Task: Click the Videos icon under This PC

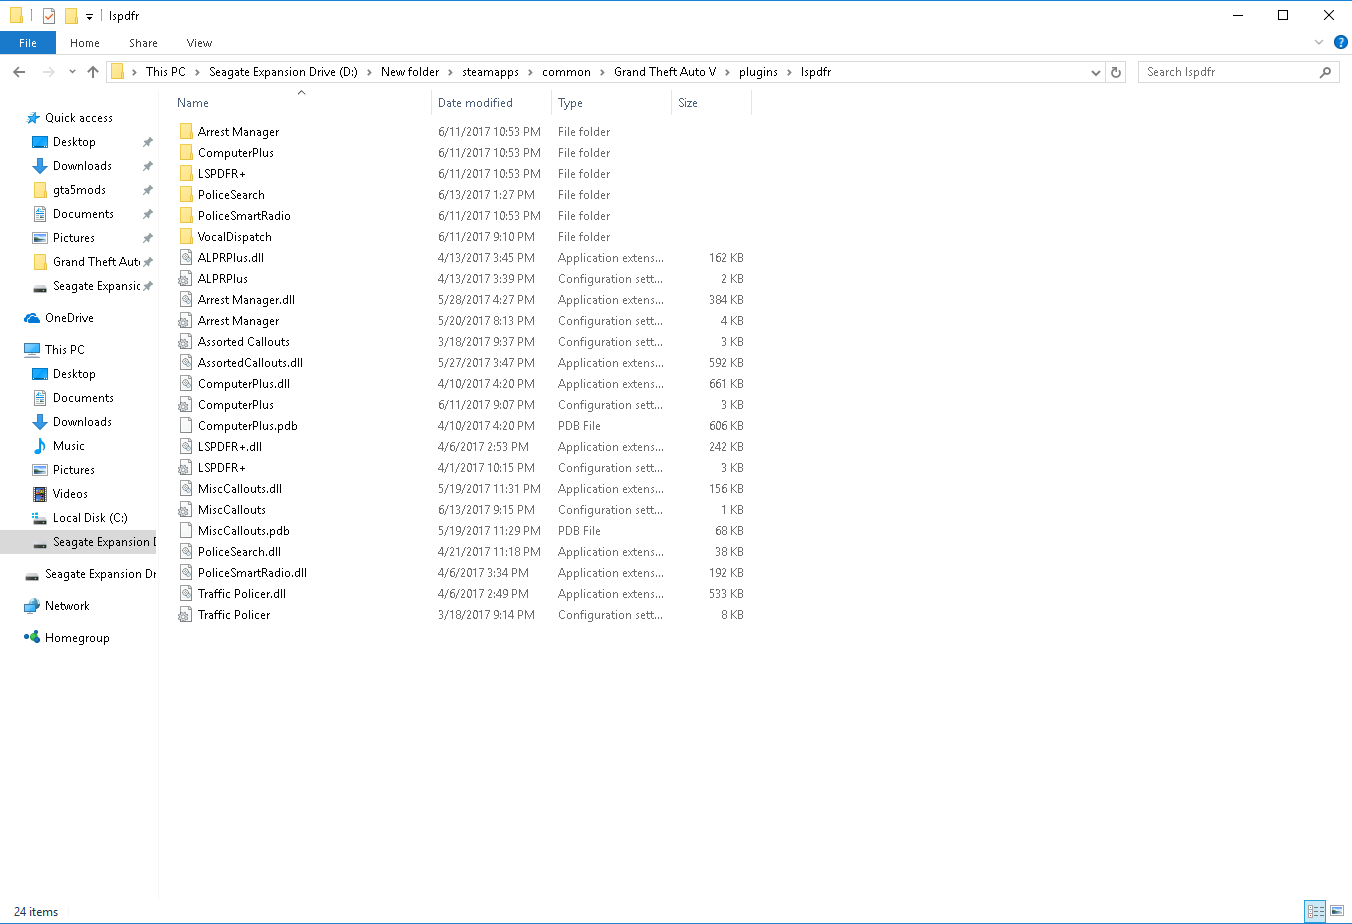Action: click(40, 494)
